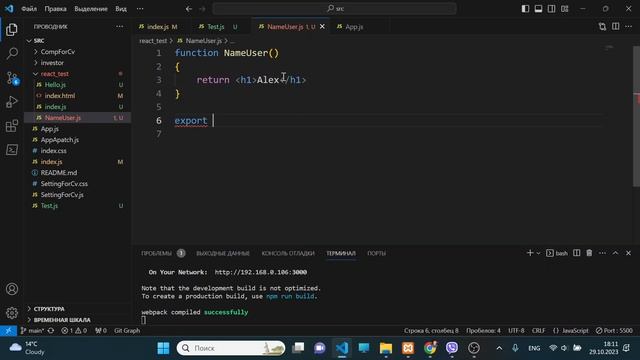Open the Extensions view
This screenshot has width=640, height=360.
click(x=12, y=126)
